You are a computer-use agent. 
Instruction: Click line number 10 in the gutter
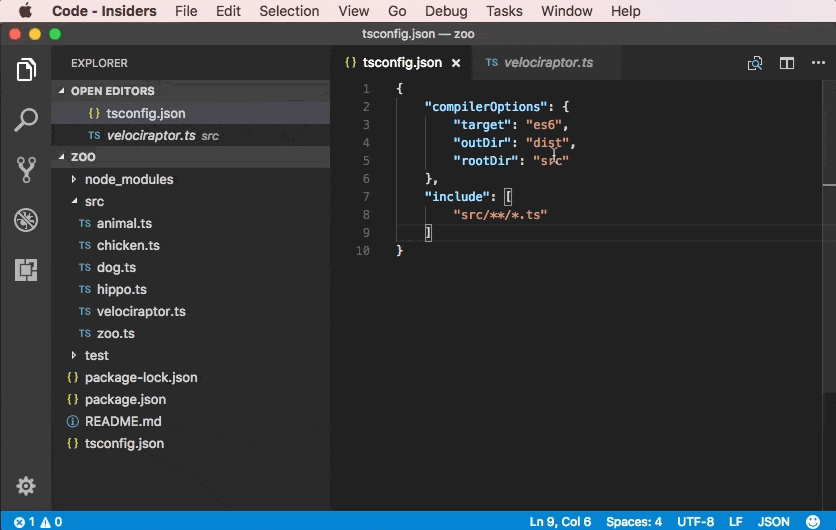[363, 251]
